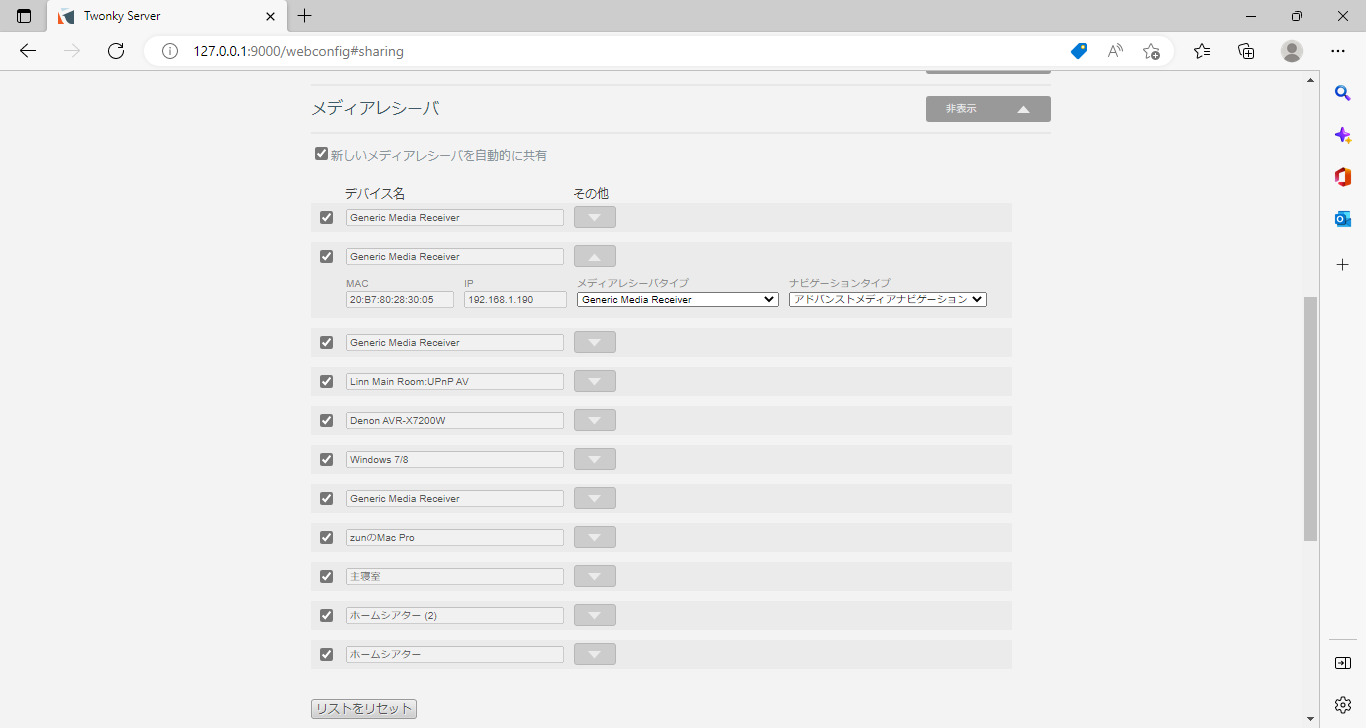Uncheck the 主寝室 device

[326, 576]
